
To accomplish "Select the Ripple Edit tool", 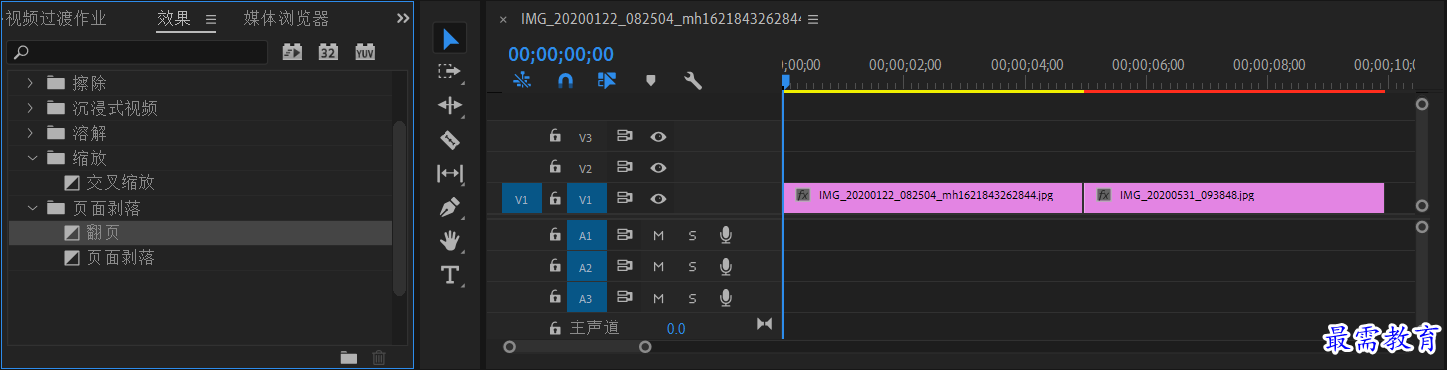I will point(450,105).
